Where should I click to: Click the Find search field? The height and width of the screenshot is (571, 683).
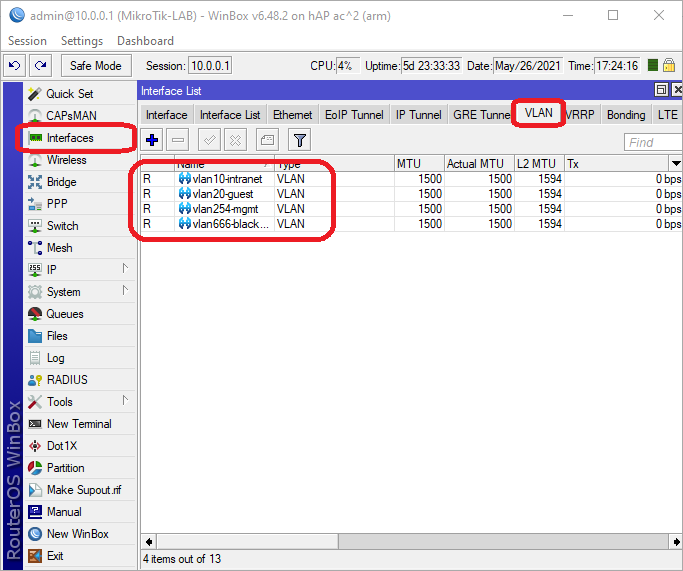pos(653,142)
